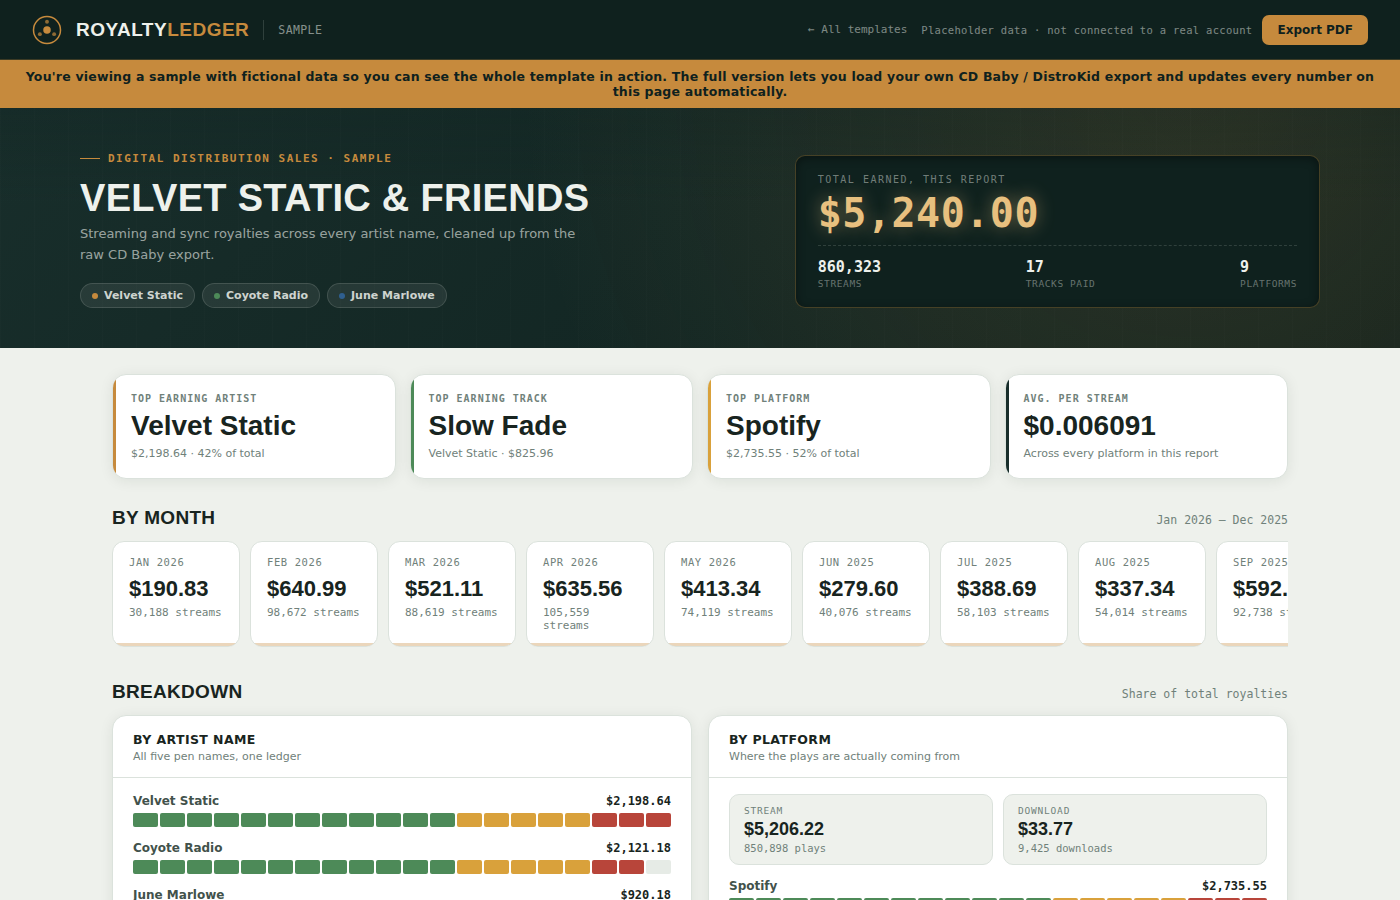
Task: Select the Velvet Static artist chip
Action: point(137,295)
